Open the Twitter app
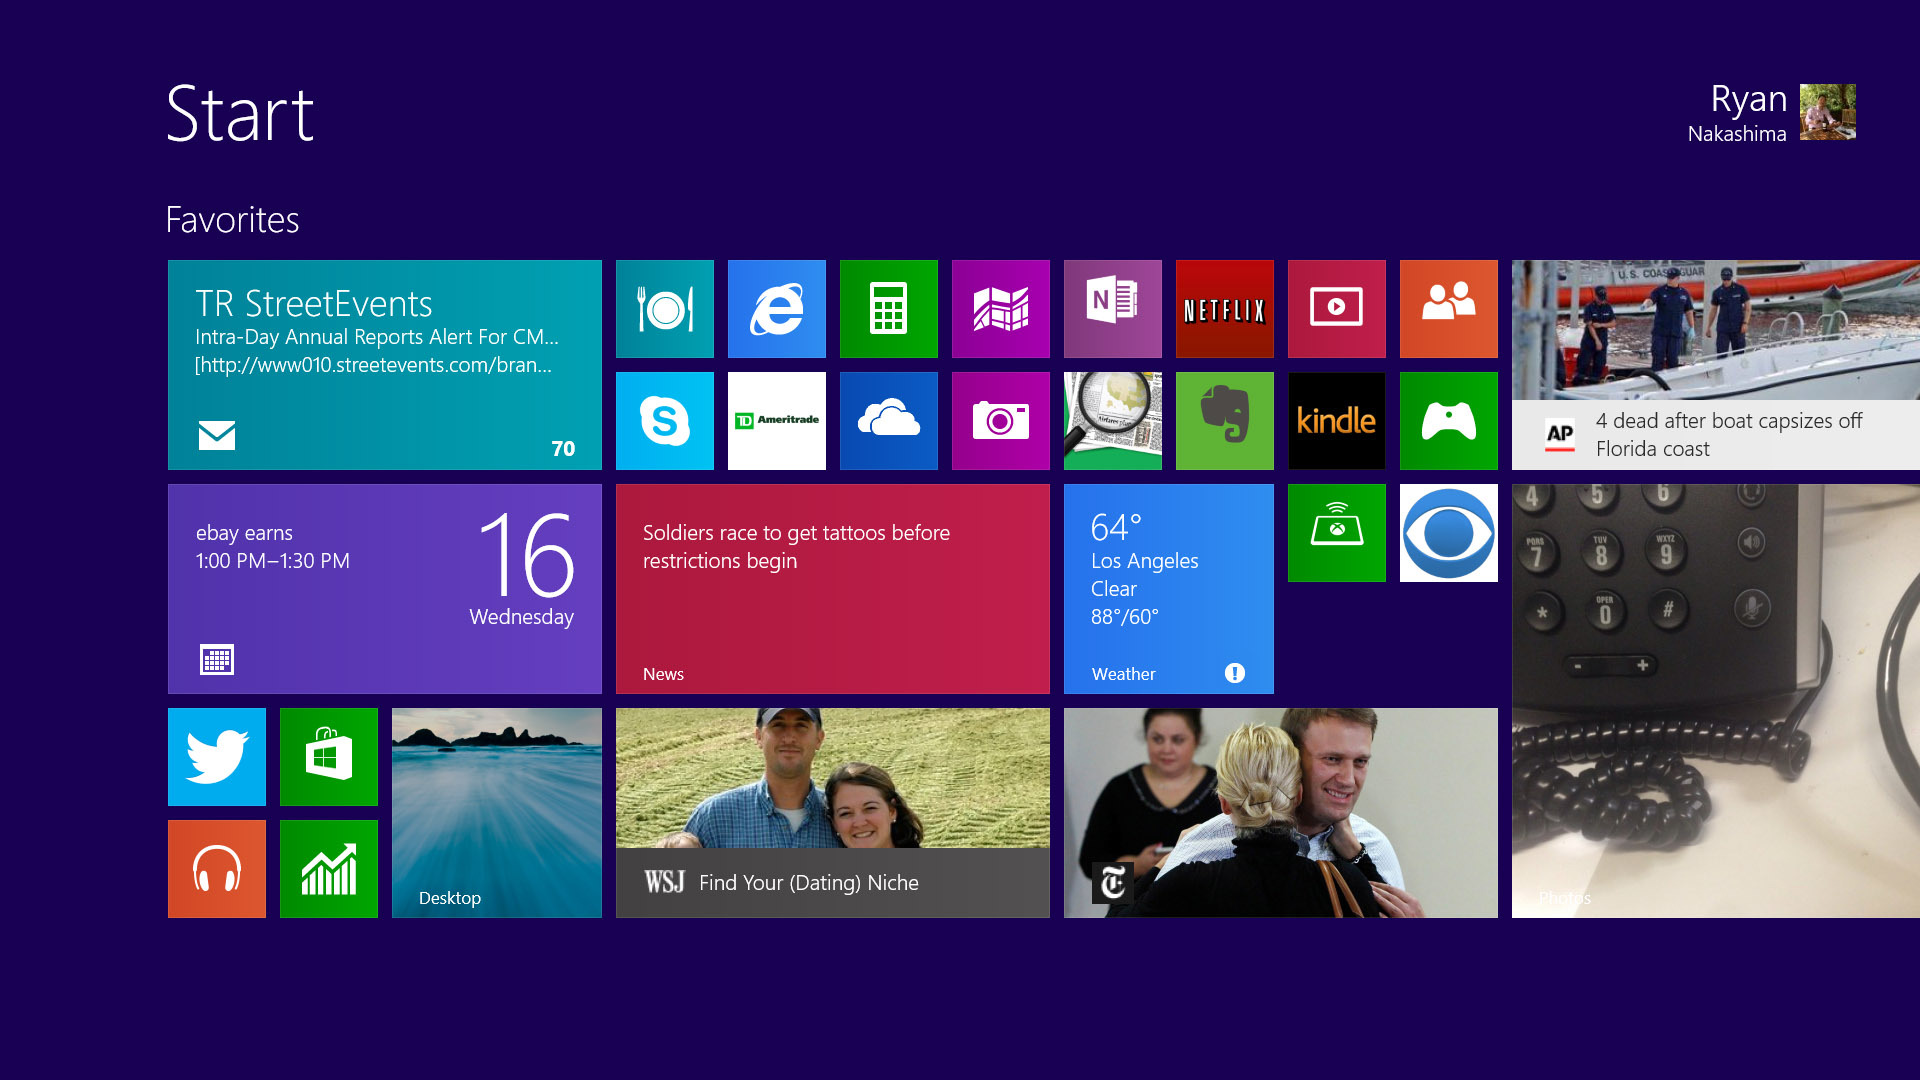This screenshot has height=1080, width=1920. [x=216, y=757]
